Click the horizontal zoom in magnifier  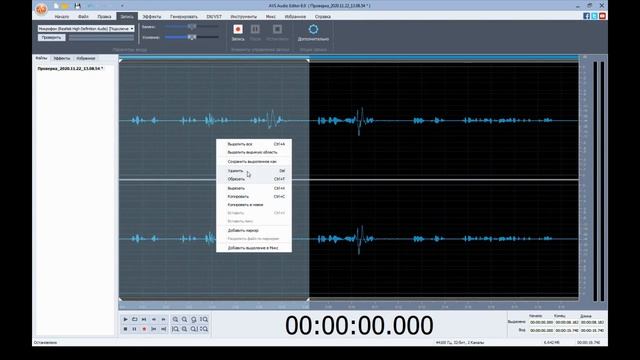coord(175,319)
